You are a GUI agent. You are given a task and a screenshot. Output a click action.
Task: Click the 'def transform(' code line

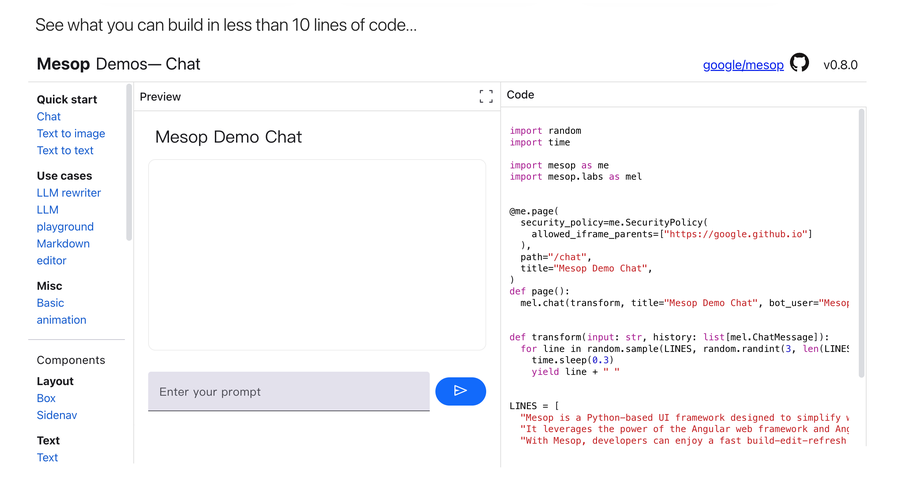(x=669, y=337)
